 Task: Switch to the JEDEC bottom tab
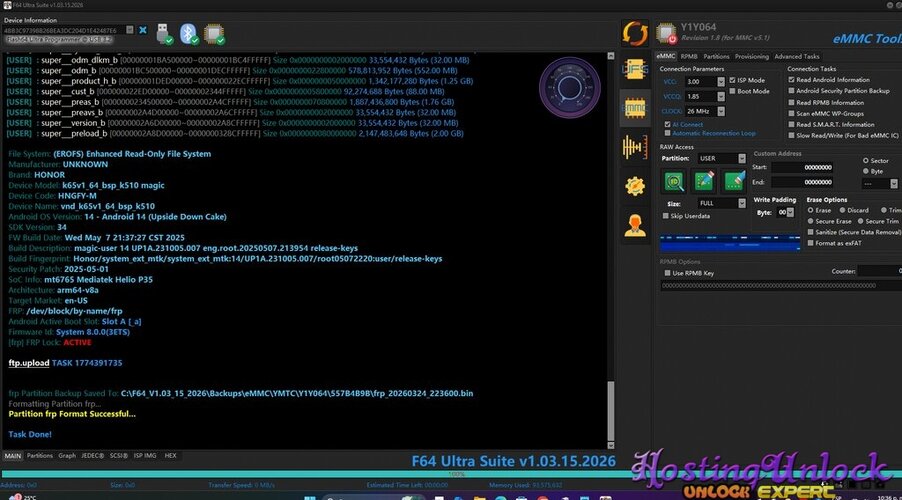(x=94, y=455)
